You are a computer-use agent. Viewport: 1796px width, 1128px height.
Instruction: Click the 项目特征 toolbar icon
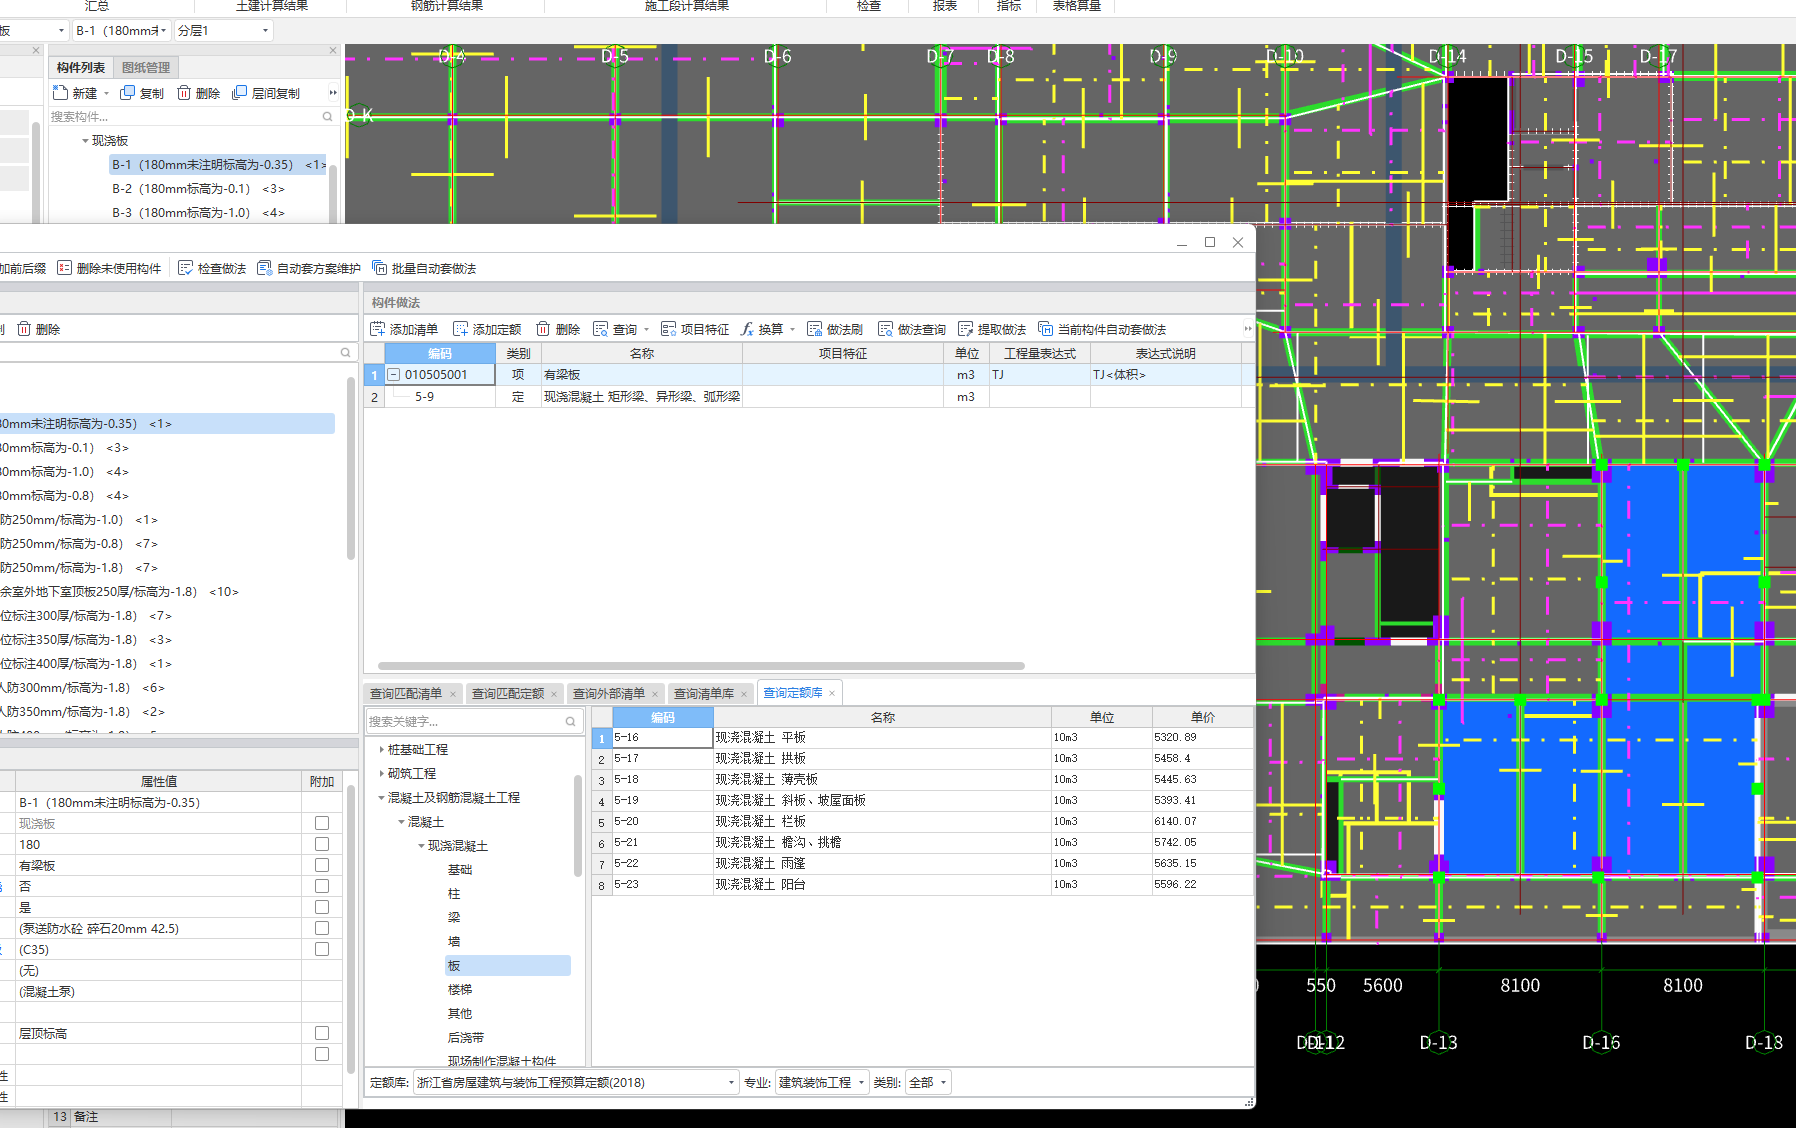coord(668,329)
